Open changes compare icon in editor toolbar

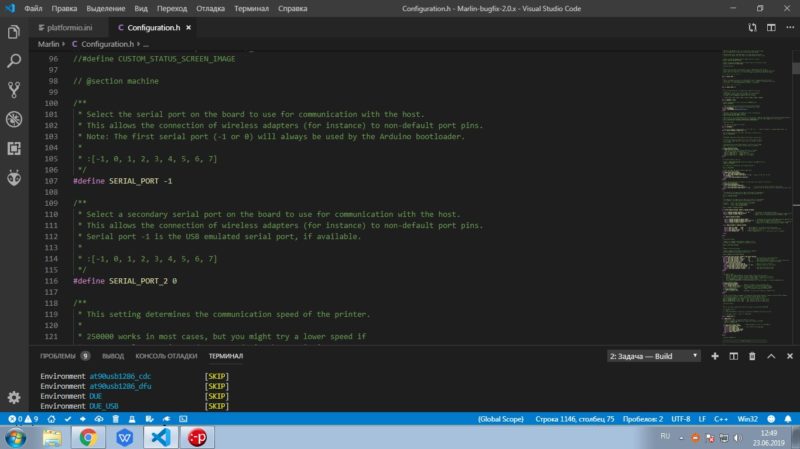click(752, 28)
